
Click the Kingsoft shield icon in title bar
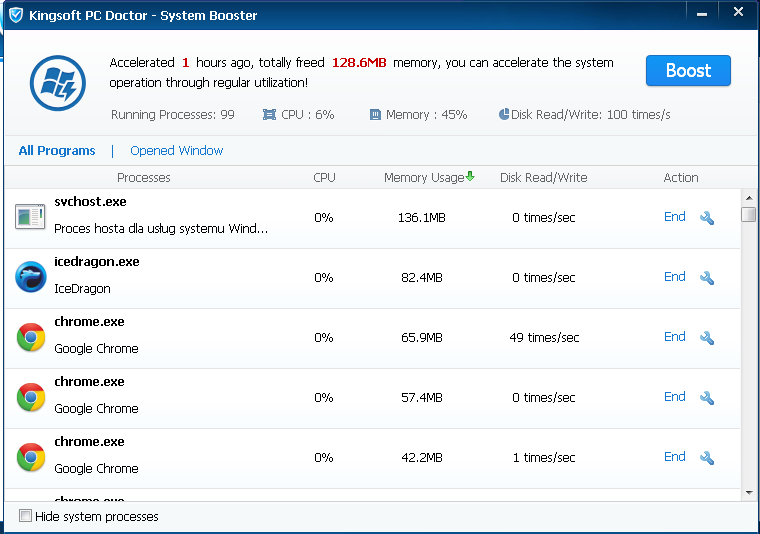pyautogui.click(x=15, y=15)
